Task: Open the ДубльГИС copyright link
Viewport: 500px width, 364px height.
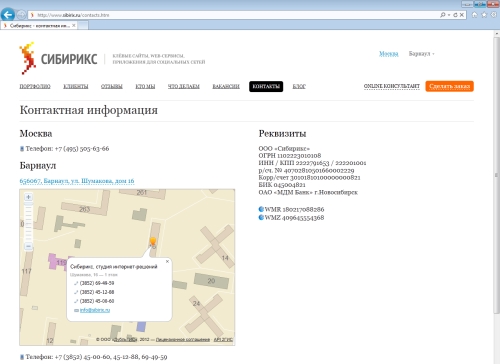Action: click(125, 339)
